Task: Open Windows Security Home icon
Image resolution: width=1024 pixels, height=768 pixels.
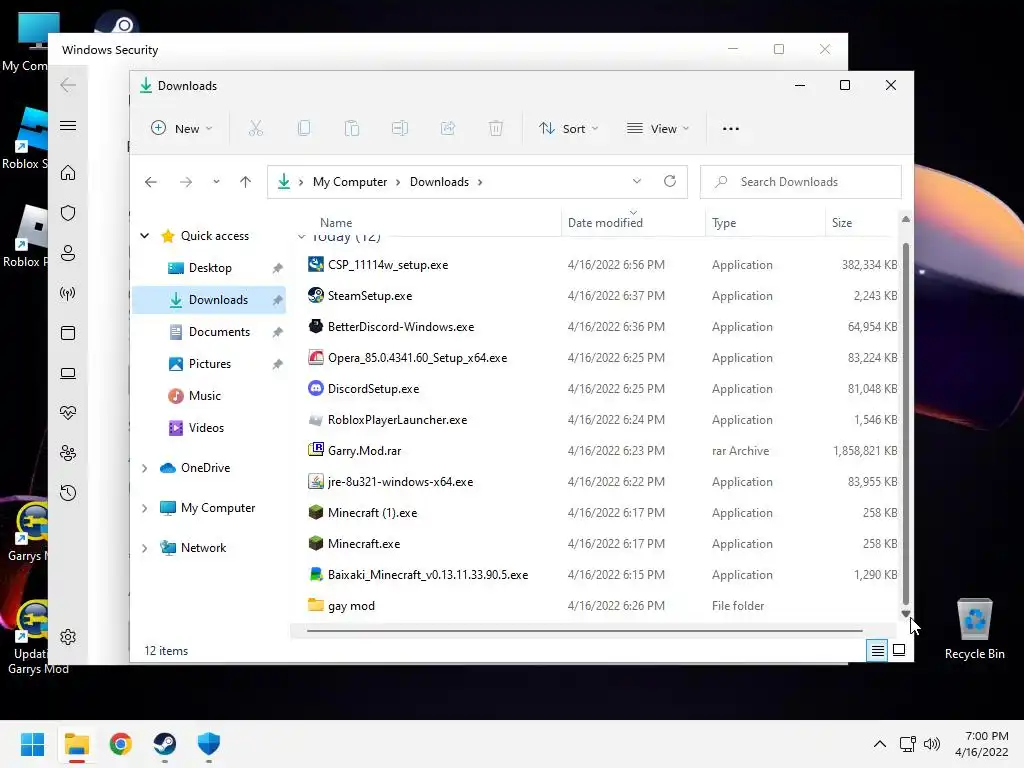Action: (x=68, y=173)
